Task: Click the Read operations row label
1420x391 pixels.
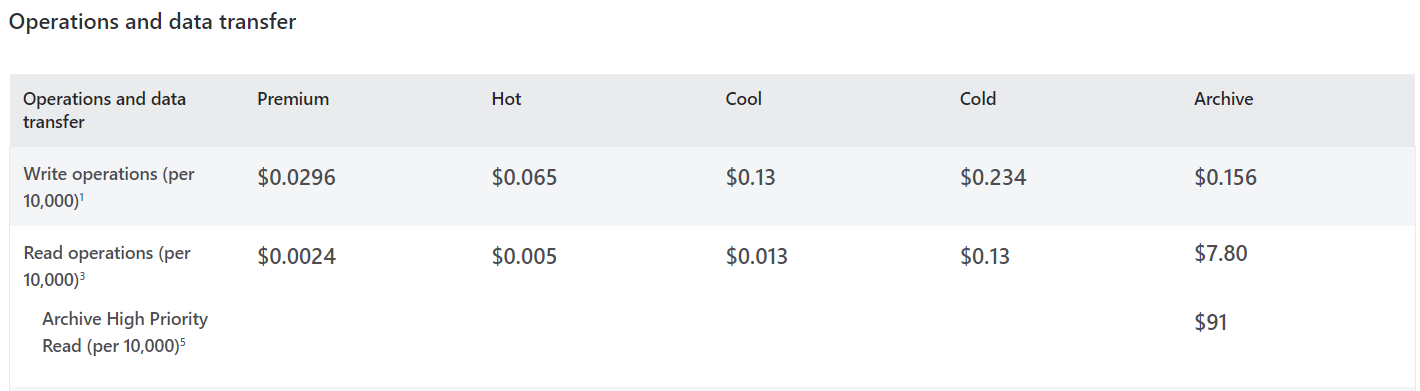Action: 107,265
